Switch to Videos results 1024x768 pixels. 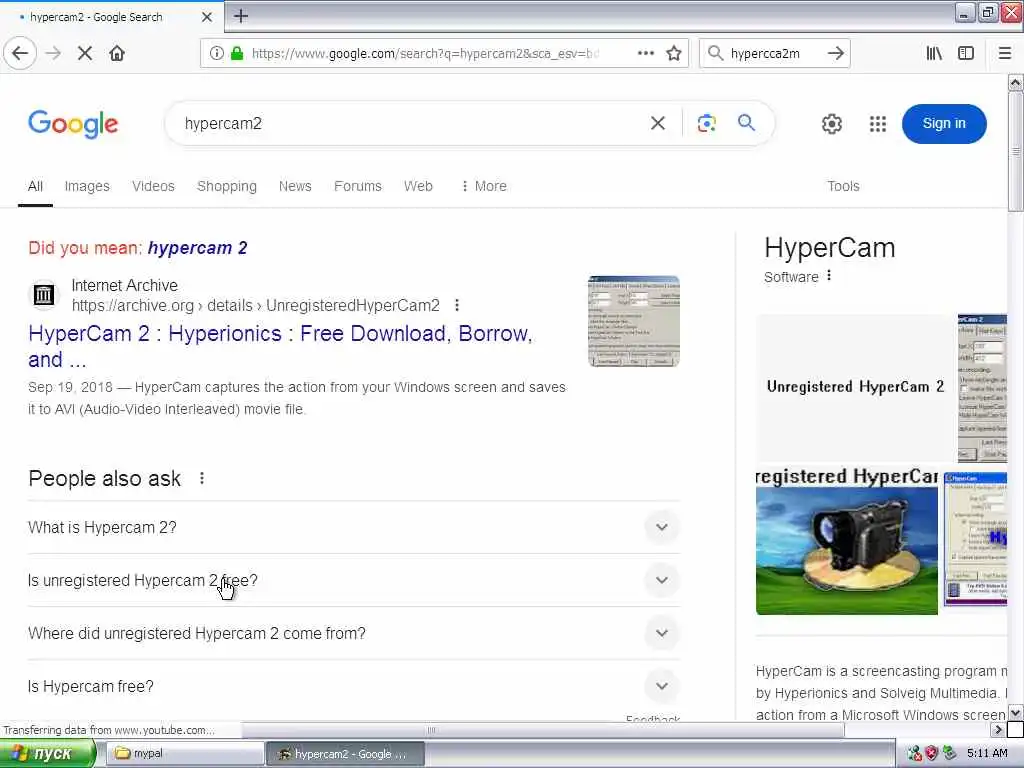[153, 187]
